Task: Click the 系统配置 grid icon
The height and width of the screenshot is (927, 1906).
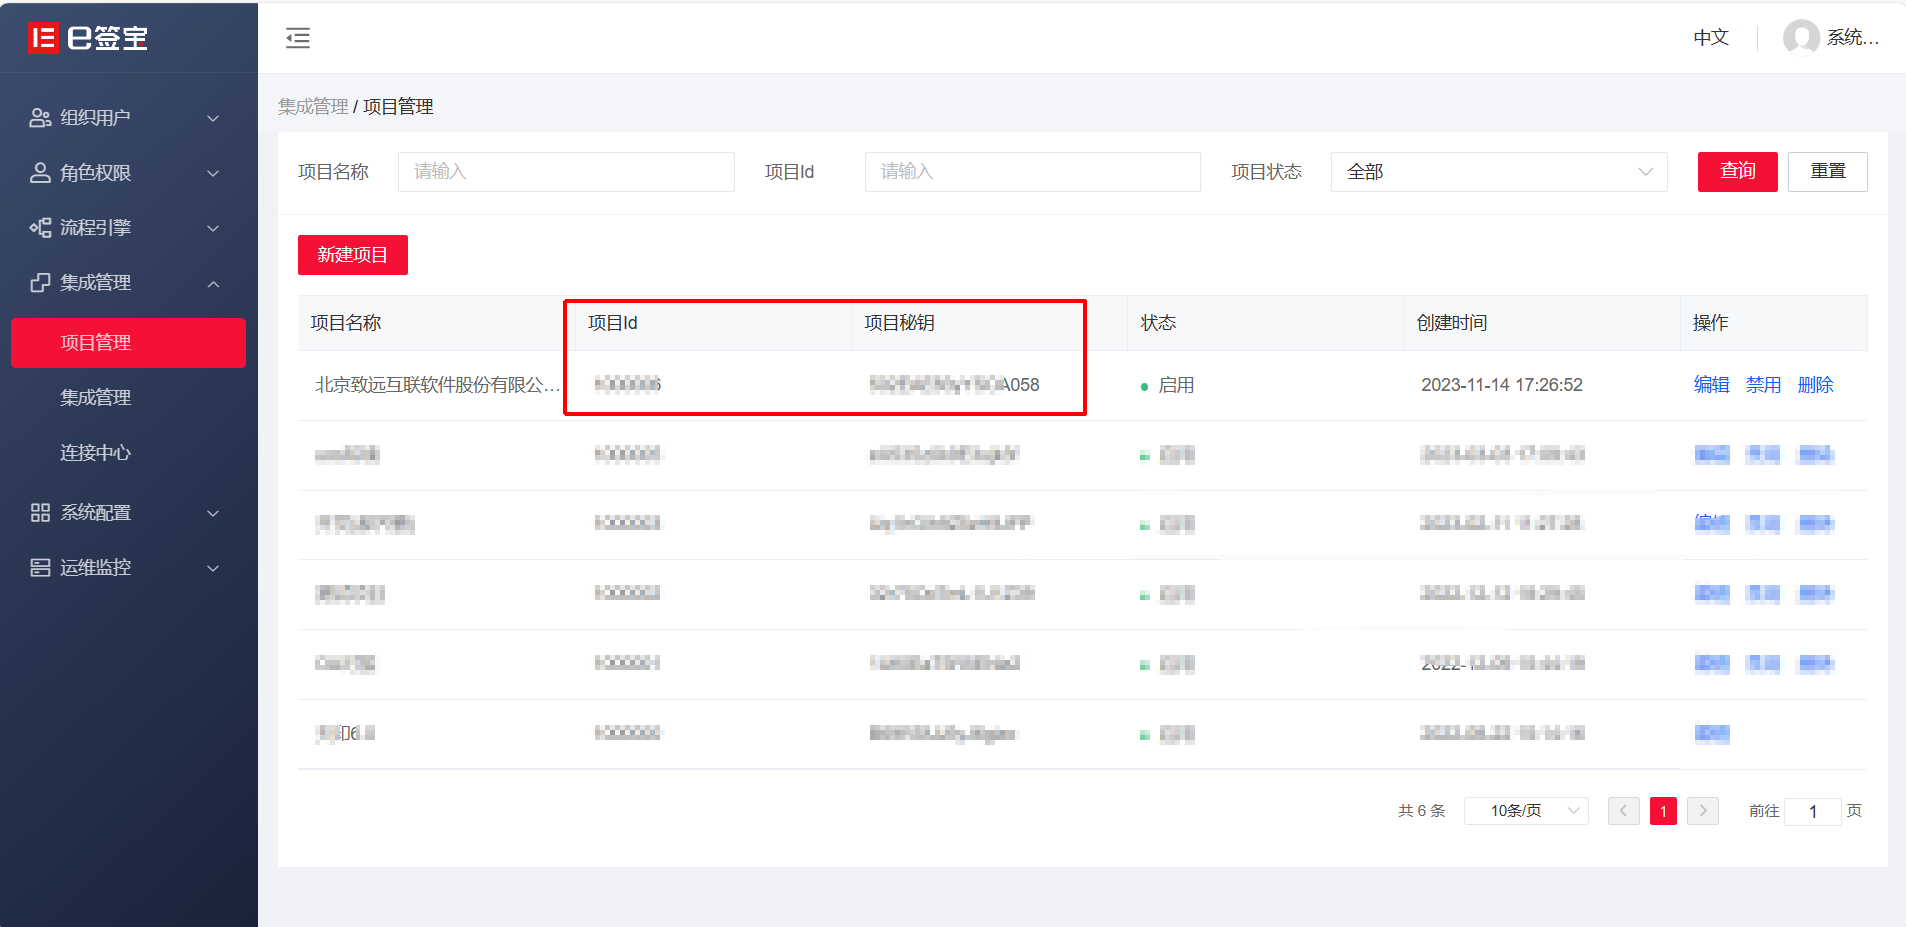Action: pos(40,513)
